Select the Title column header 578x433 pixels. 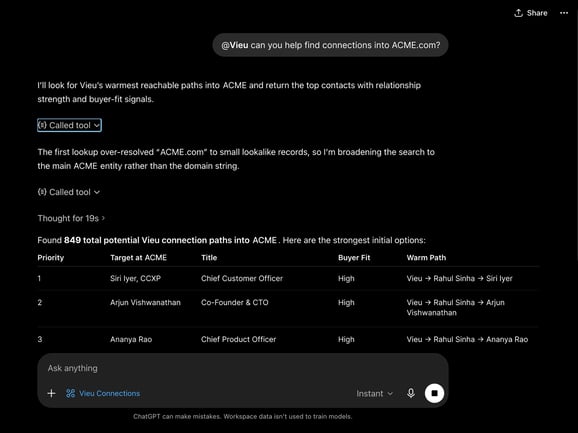pyautogui.click(x=209, y=258)
